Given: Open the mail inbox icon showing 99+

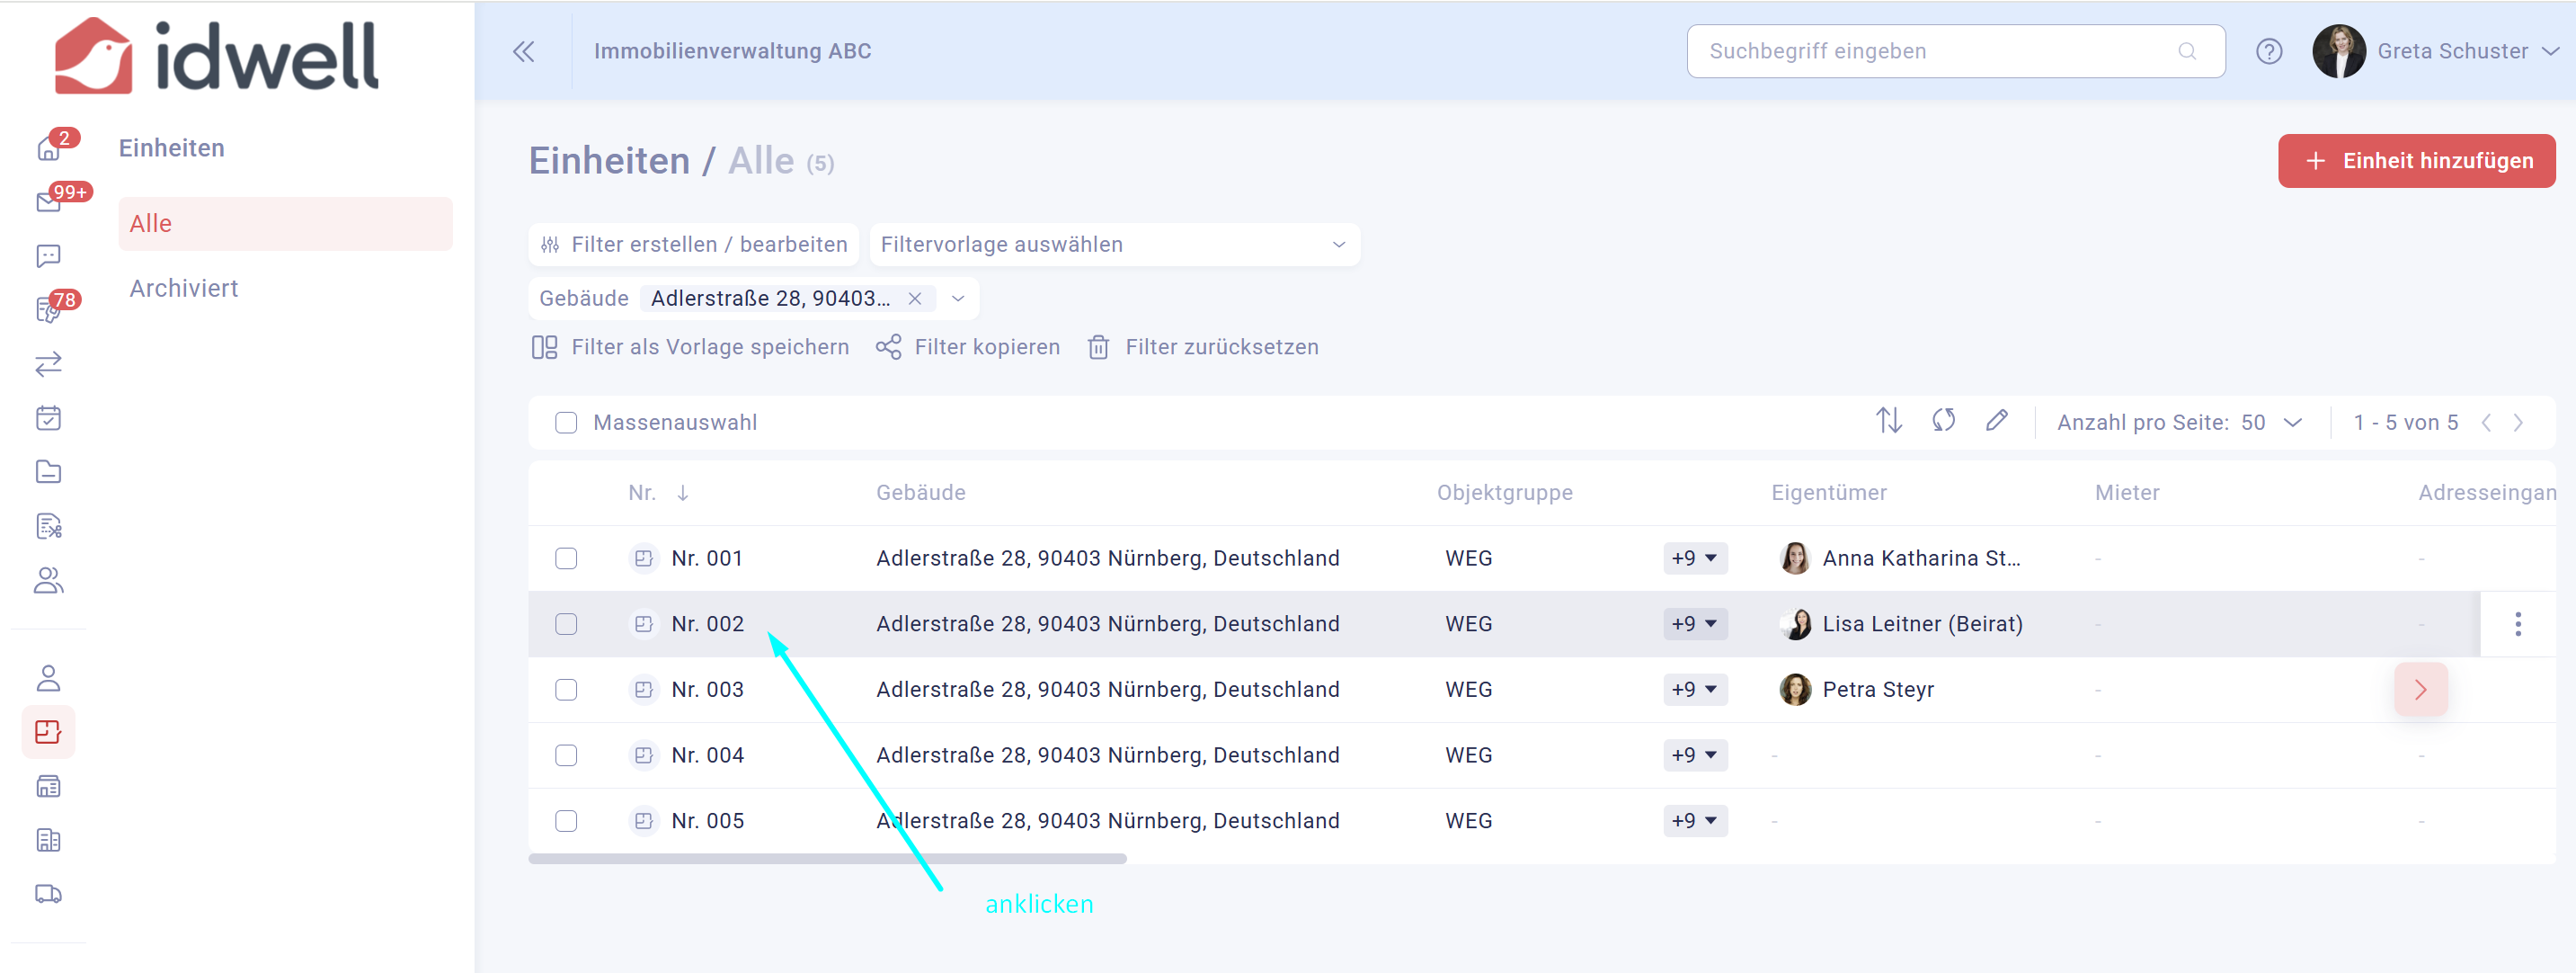Looking at the screenshot, I should [48, 203].
